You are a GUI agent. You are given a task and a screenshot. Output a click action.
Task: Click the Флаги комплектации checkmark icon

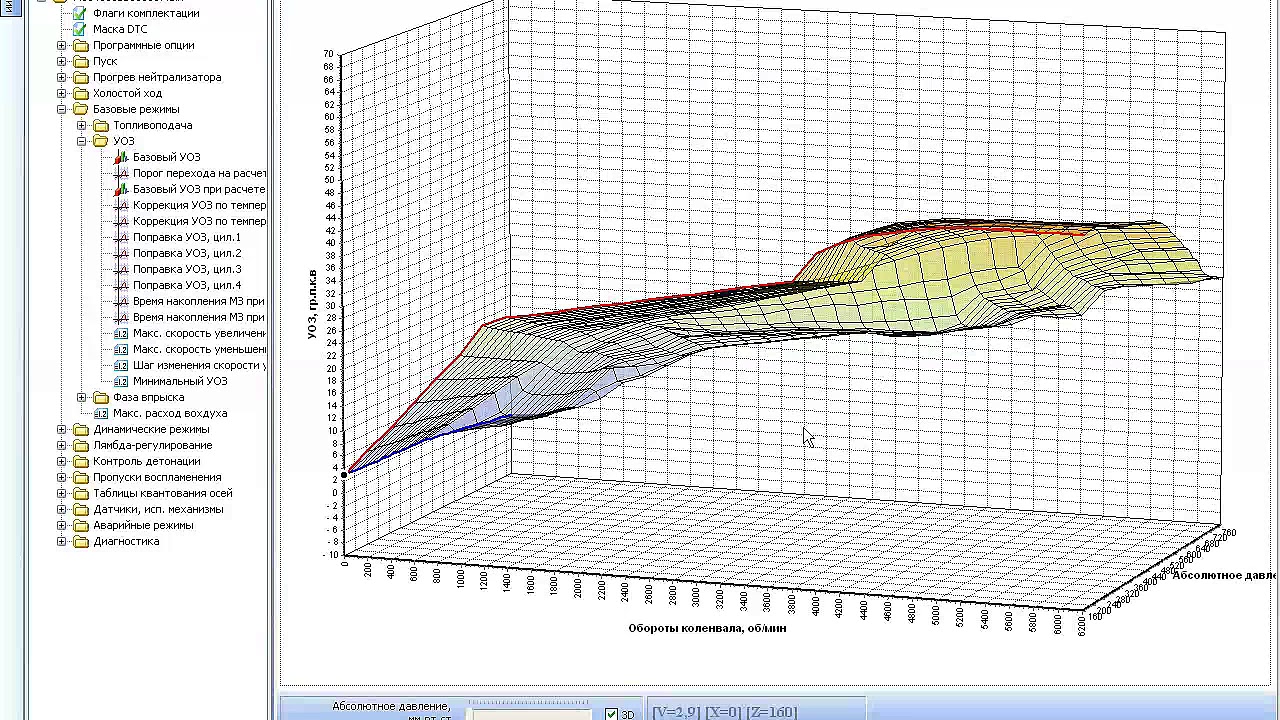tap(80, 13)
